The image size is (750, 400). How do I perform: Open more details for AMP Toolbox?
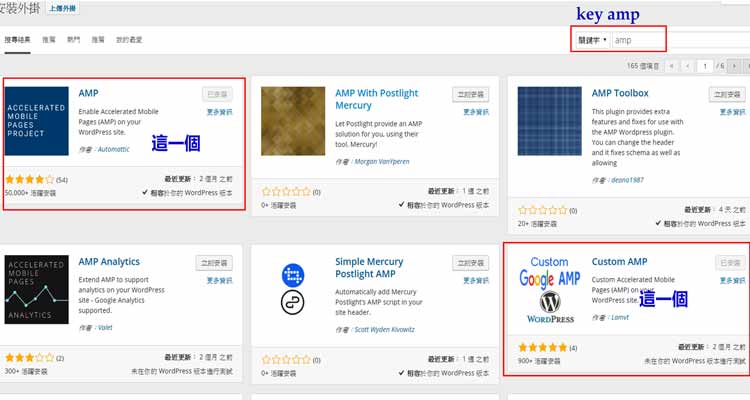click(x=732, y=112)
